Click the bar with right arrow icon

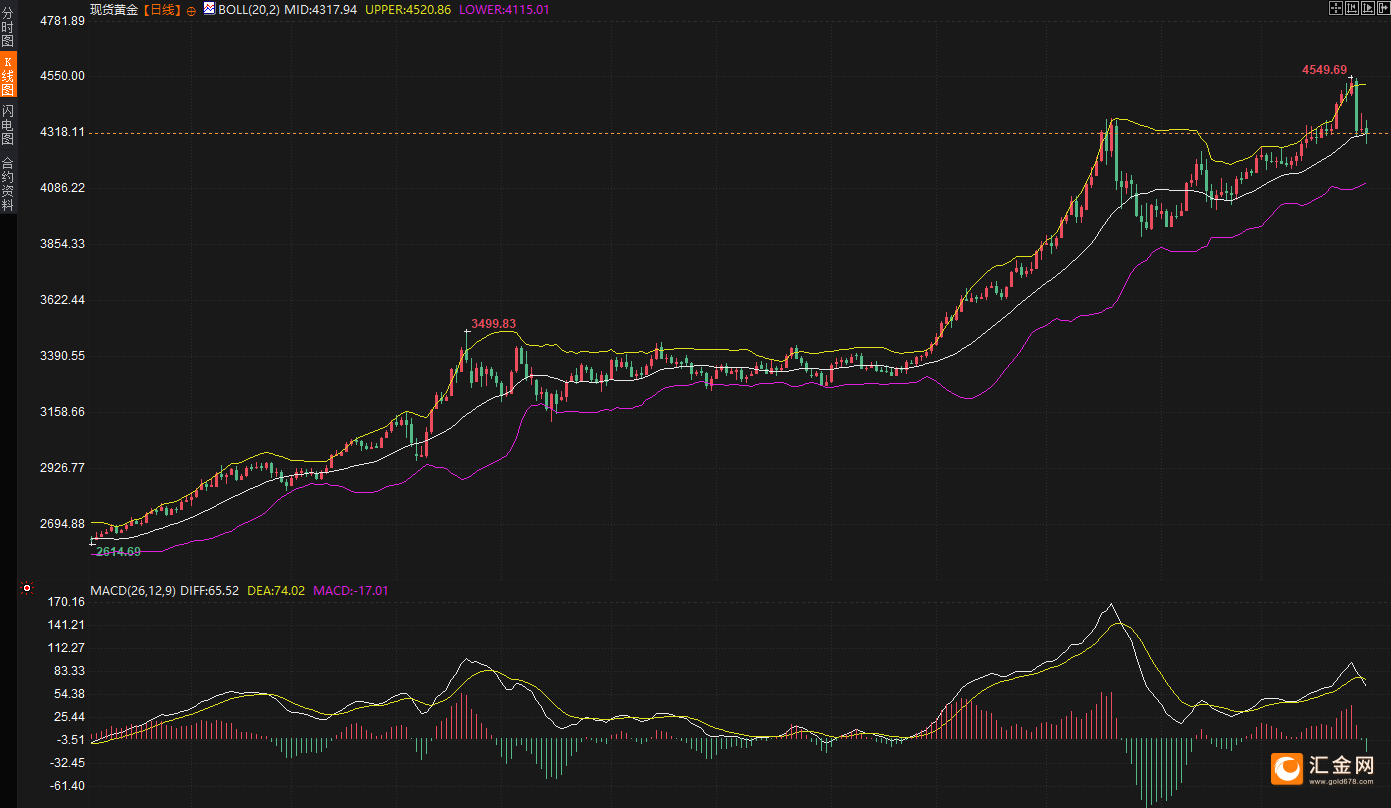(1383, 8)
